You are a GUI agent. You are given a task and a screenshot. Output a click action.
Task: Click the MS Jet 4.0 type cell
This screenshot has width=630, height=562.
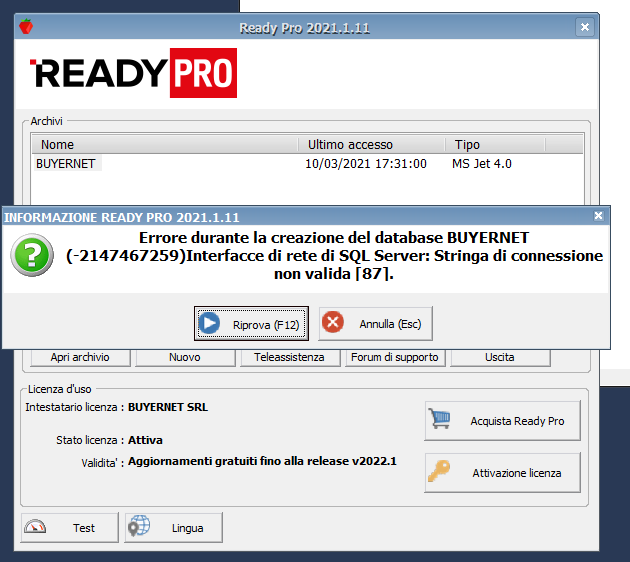(482, 164)
